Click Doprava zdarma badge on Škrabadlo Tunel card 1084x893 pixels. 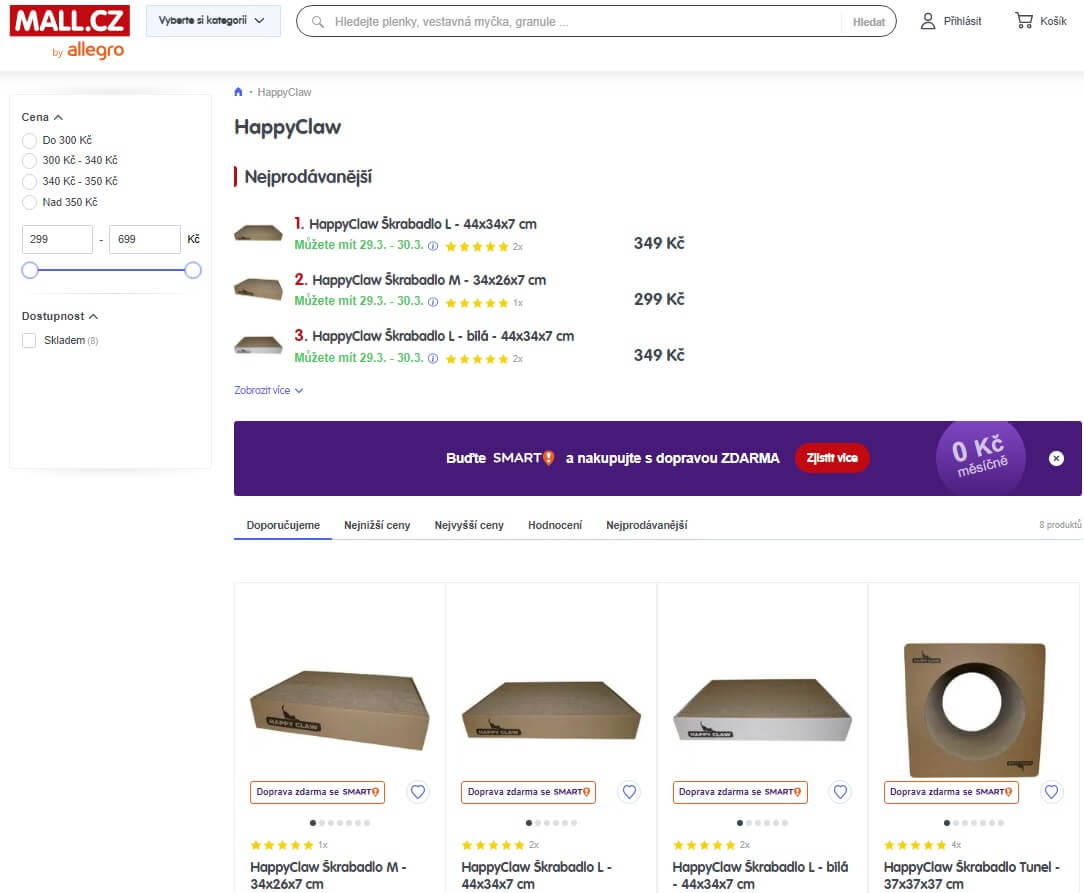(951, 792)
